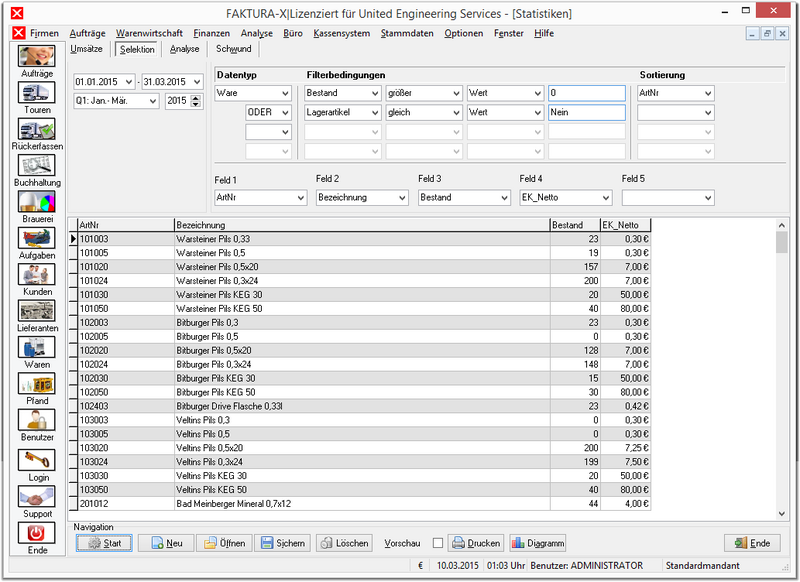
Task: Open the Optionen menu
Action: [463, 33]
